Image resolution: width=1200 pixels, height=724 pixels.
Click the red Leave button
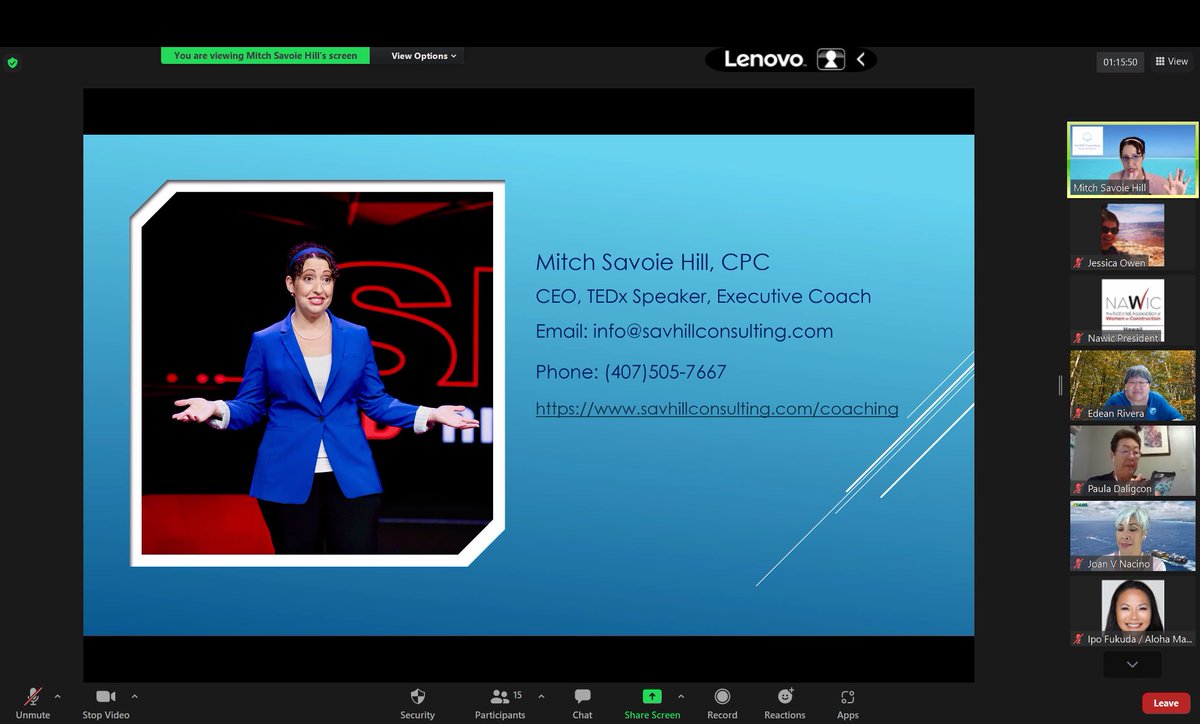(x=1166, y=703)
